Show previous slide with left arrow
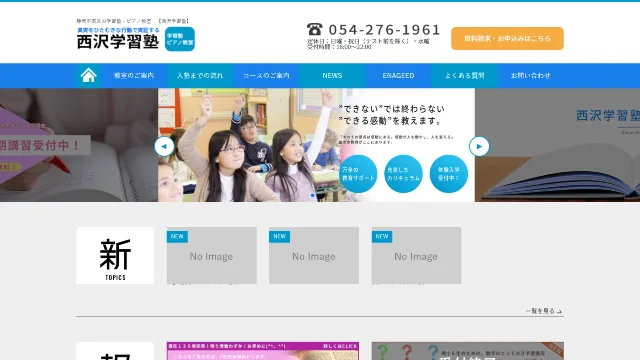The image size is (640, 360). pos(164,146)
